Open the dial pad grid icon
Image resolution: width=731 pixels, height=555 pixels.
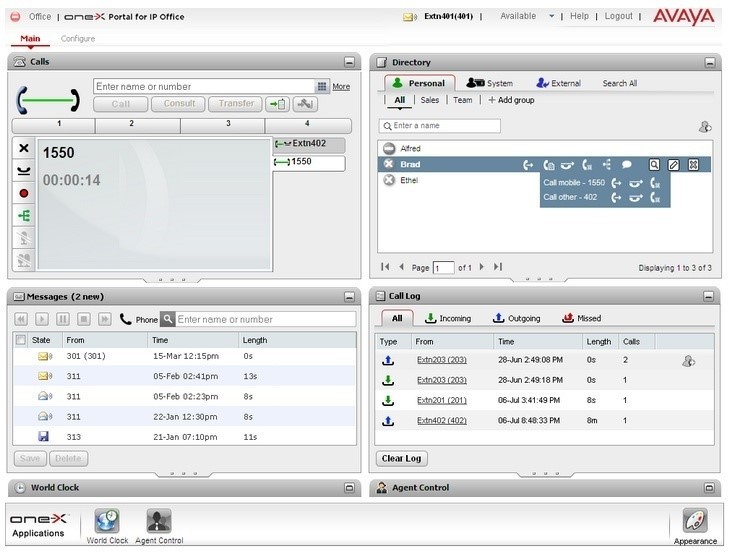[322, 87]
